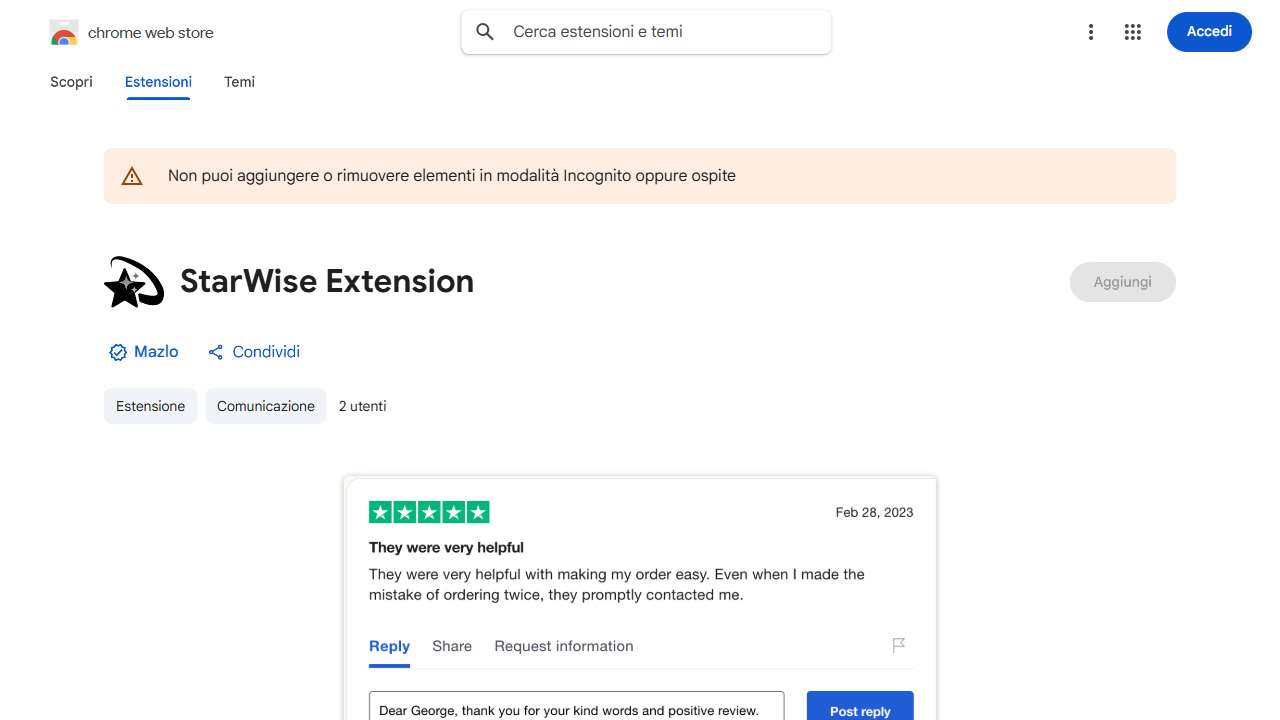Click the Chrome Web Store logo
Screen dimensions: 1280x720
[64, 33]
